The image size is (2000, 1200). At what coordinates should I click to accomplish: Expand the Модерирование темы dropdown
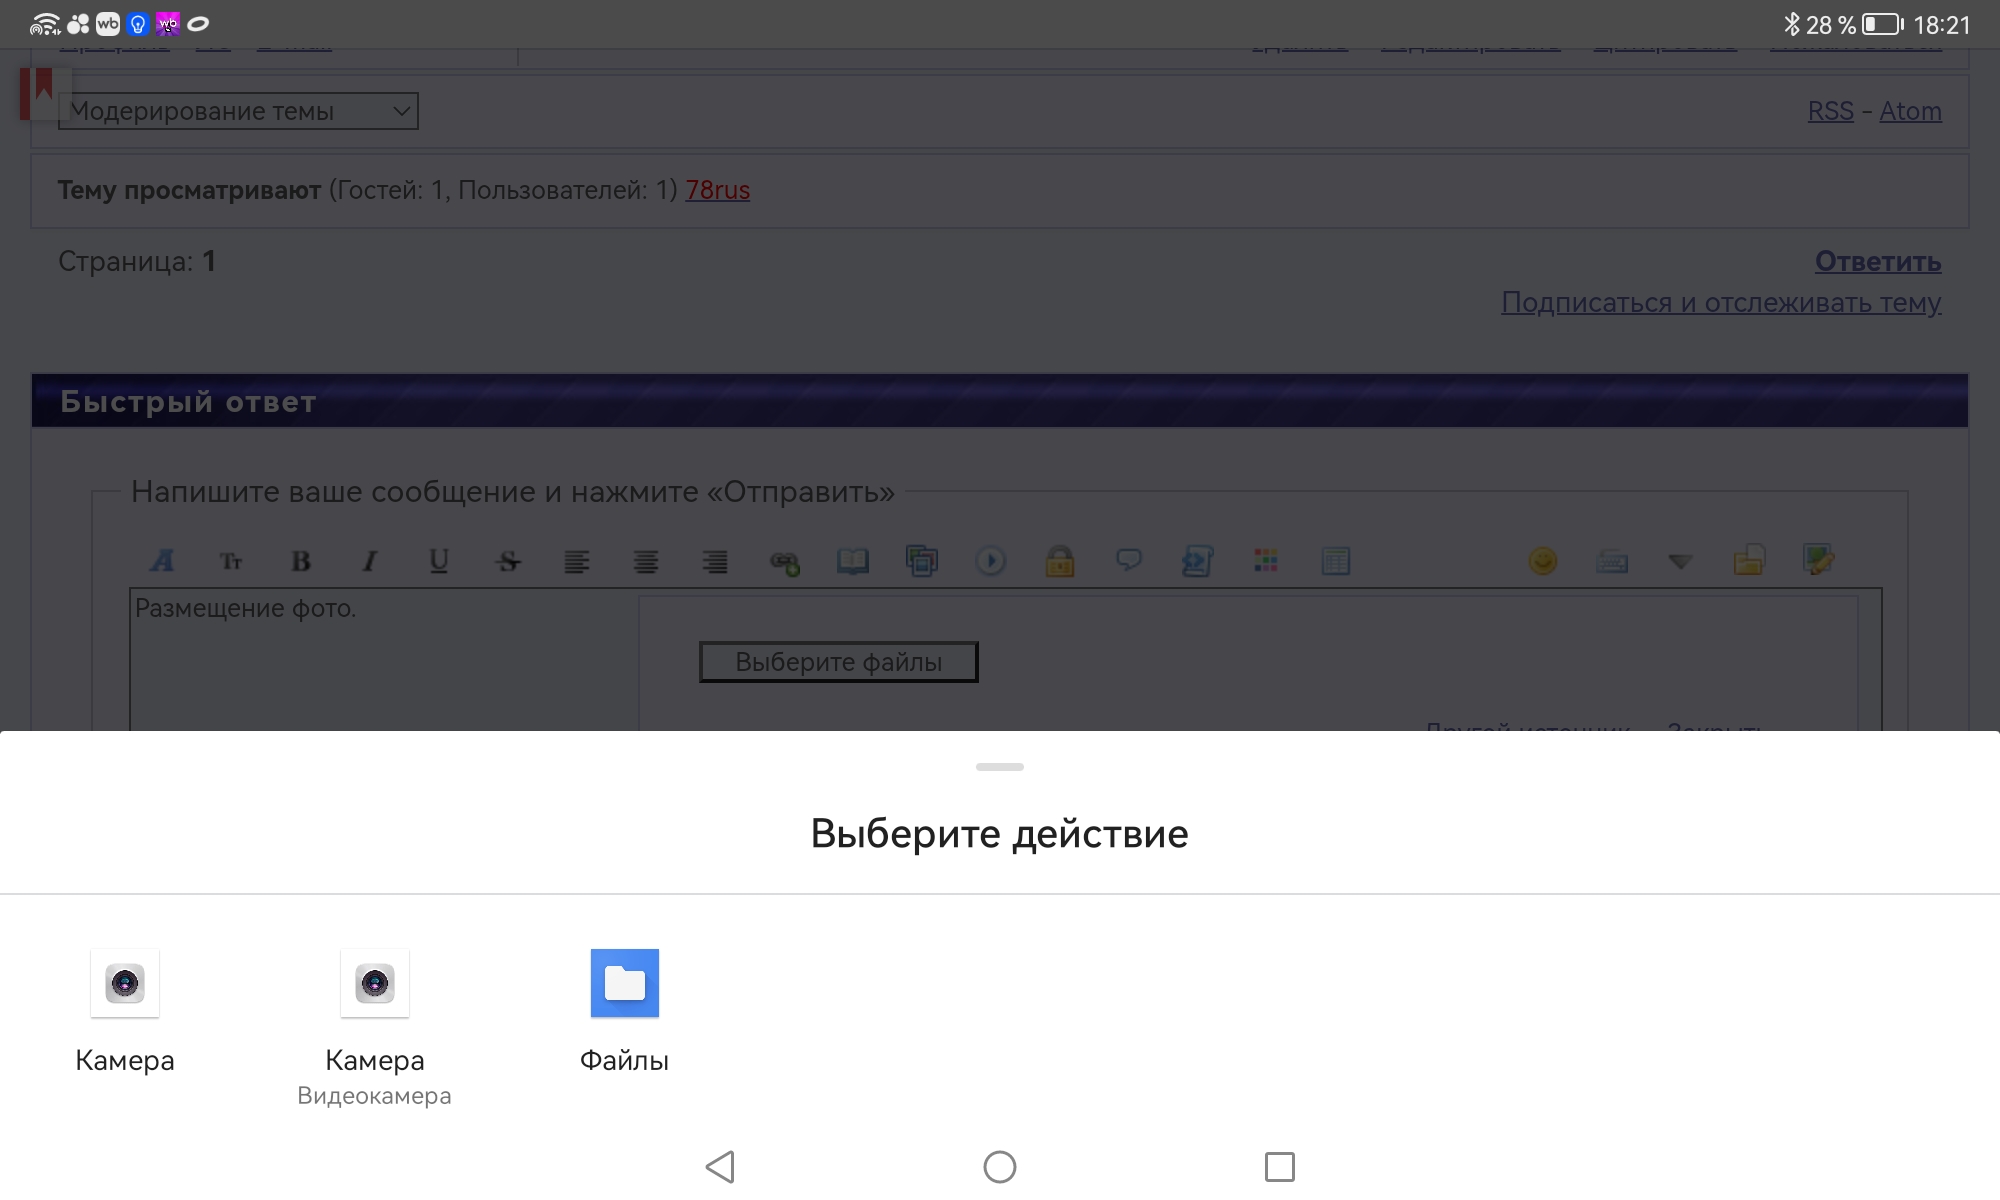point(238,111)
